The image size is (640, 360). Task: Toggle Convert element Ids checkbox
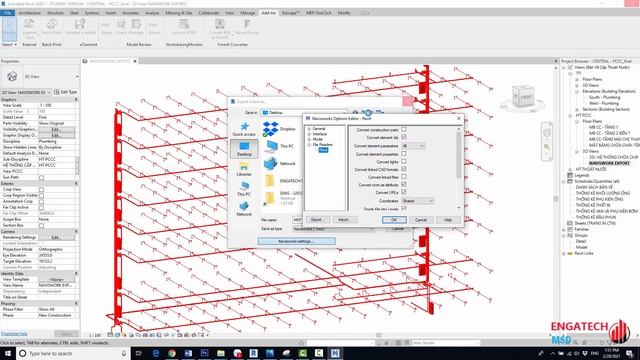pos(404,137)
